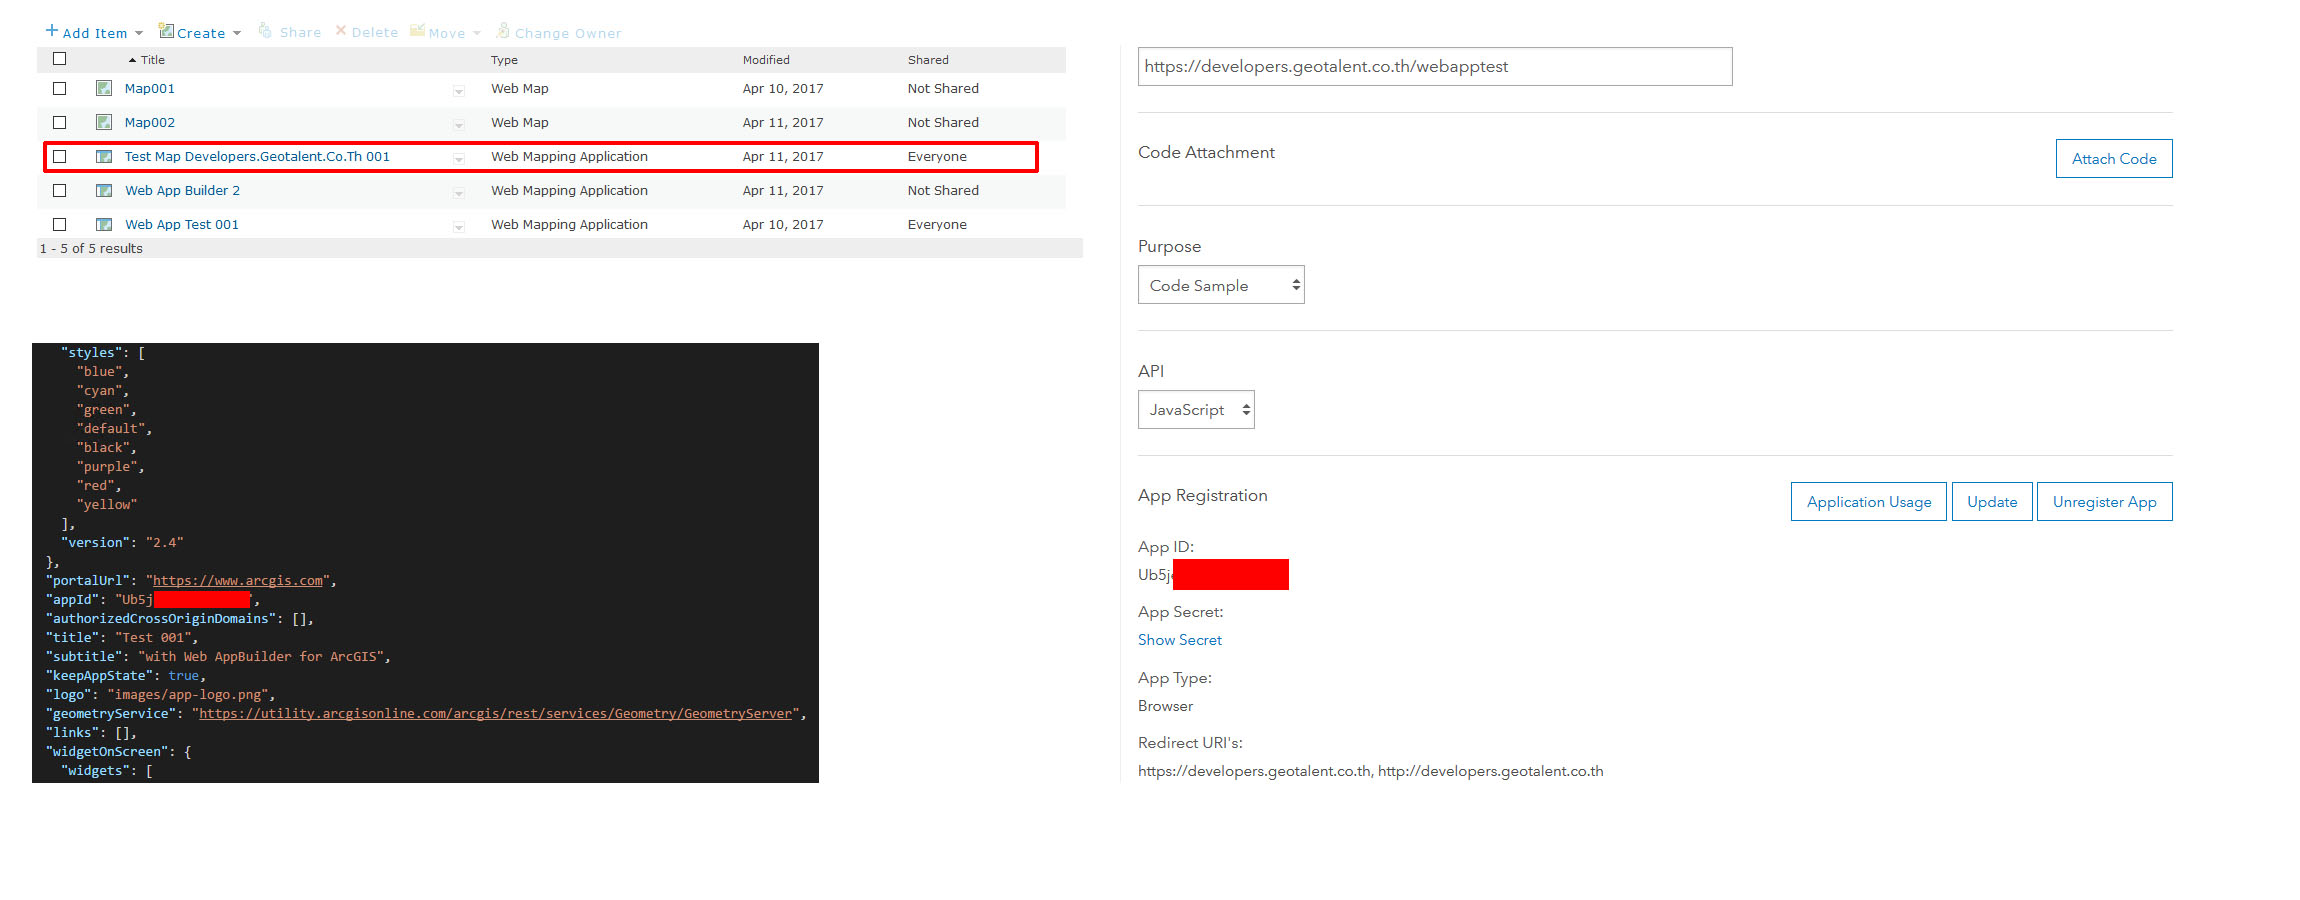Click the Map002 web map icon
Screen dimensions: 2300x900
(104, 122)
